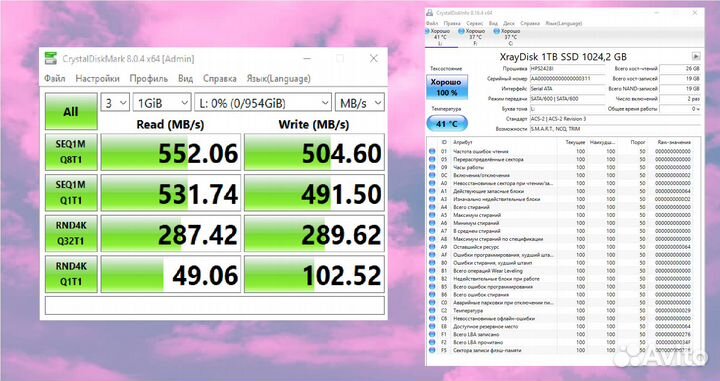
Task: Click status dot for attribute B1 Wear Leveling
Action: pyautogui.click(x=432, y=271)
